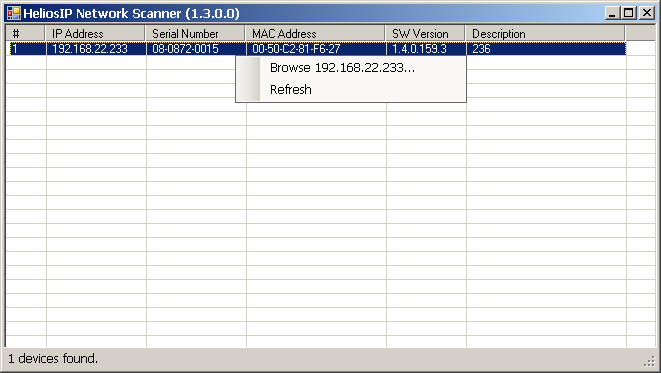The image size is (661, 373).
Task: Select Refresh from the context menu
Action: [351, 90]
